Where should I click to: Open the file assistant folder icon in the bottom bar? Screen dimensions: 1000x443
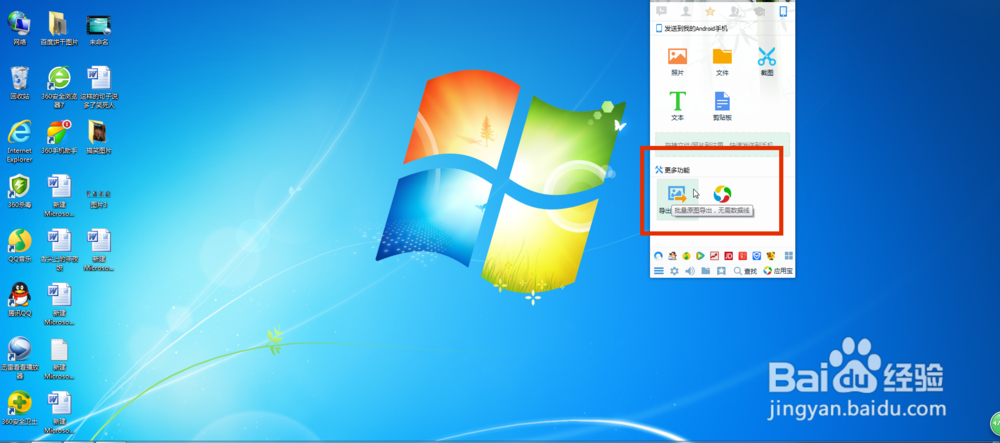point(705,271)
